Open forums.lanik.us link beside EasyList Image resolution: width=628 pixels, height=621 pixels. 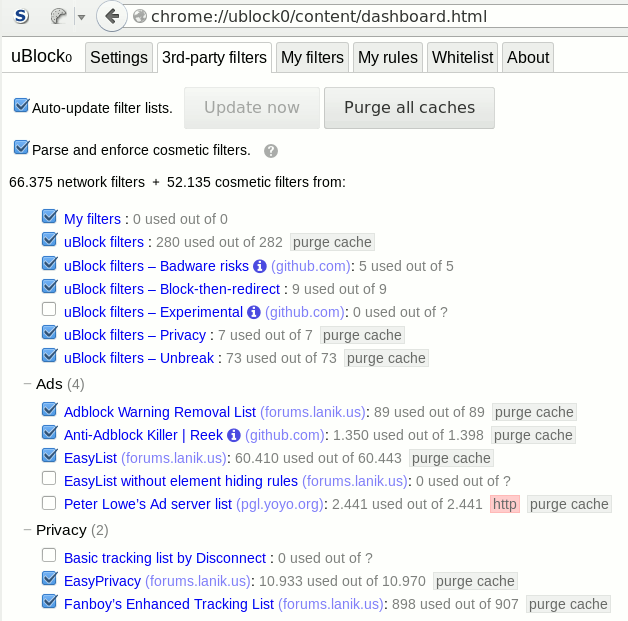coord(174,458)
